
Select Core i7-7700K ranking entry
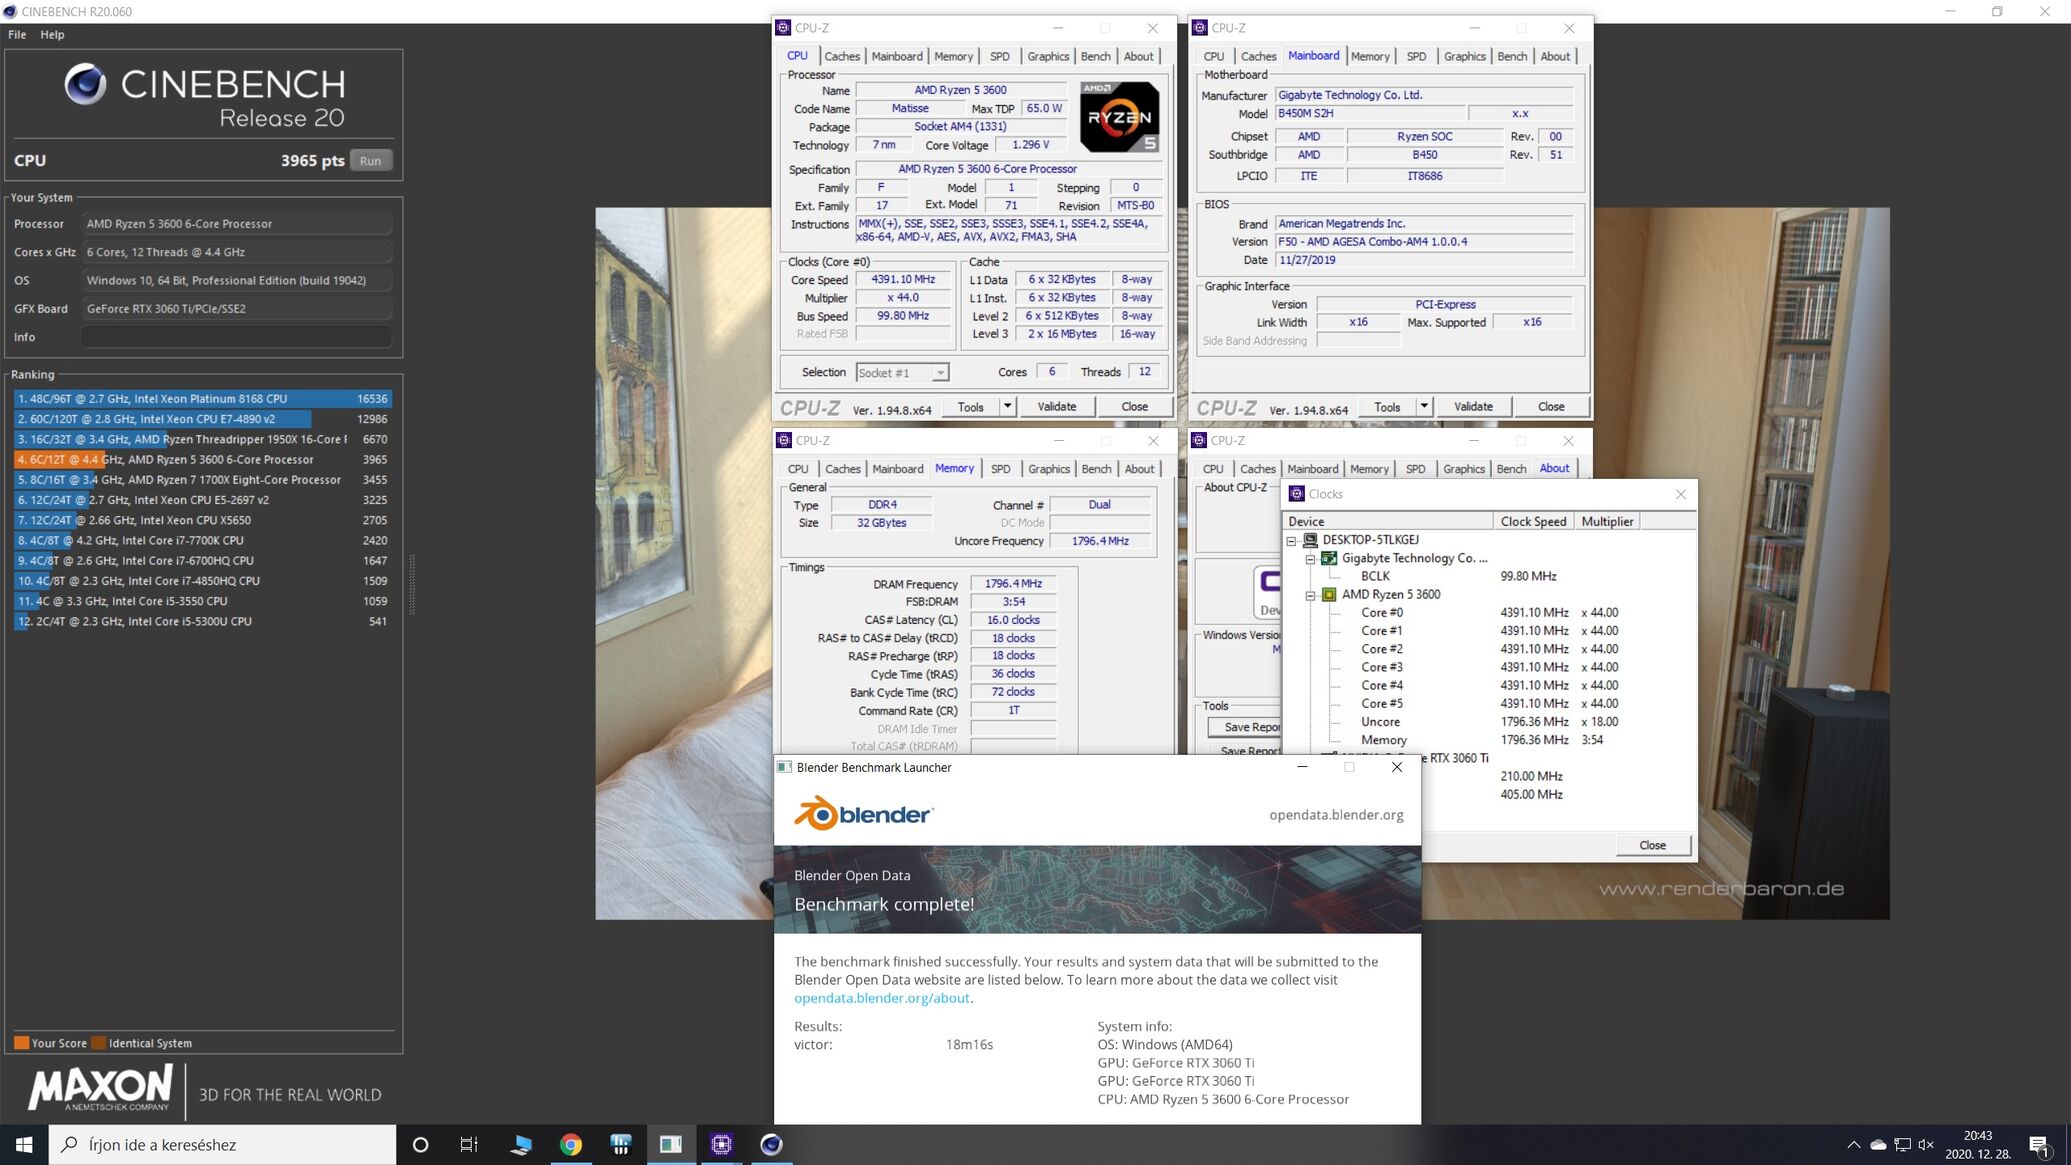(203, 540)
